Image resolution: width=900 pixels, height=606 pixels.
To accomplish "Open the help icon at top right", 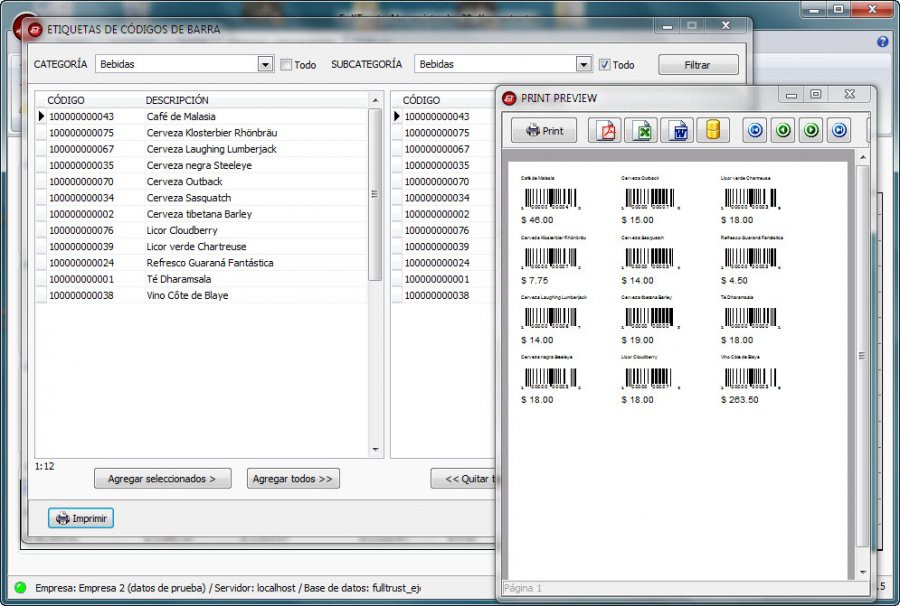I will [x=883, y=41].
